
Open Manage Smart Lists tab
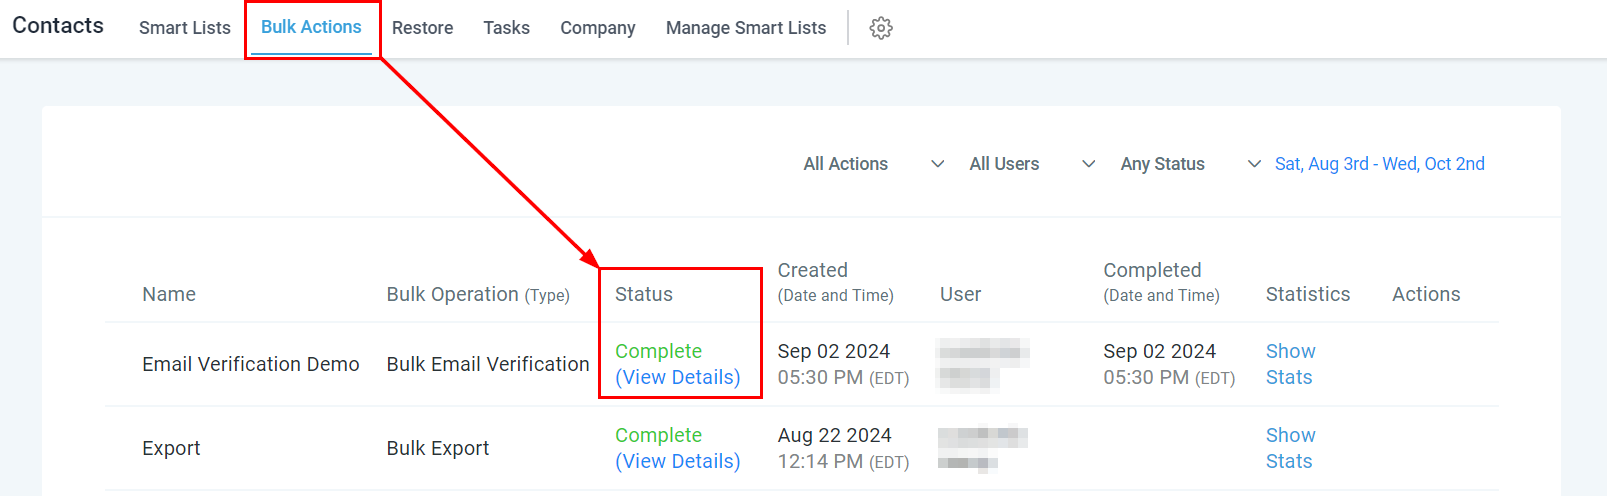[746, 28]
